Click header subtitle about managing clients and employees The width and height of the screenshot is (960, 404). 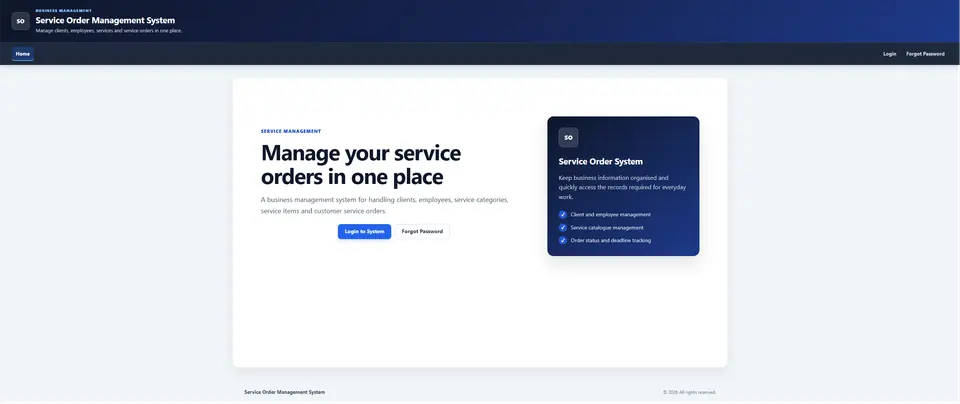click(109, 31)
